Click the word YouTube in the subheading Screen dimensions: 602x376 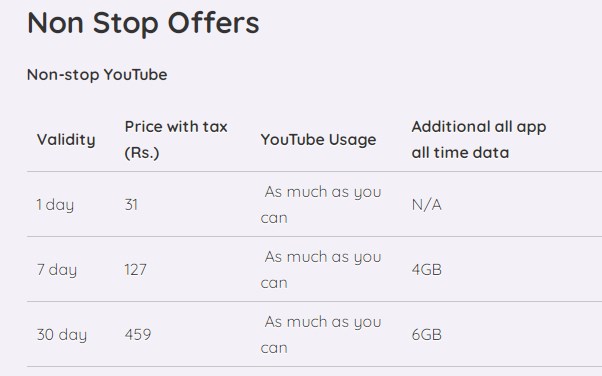[136, 75]
